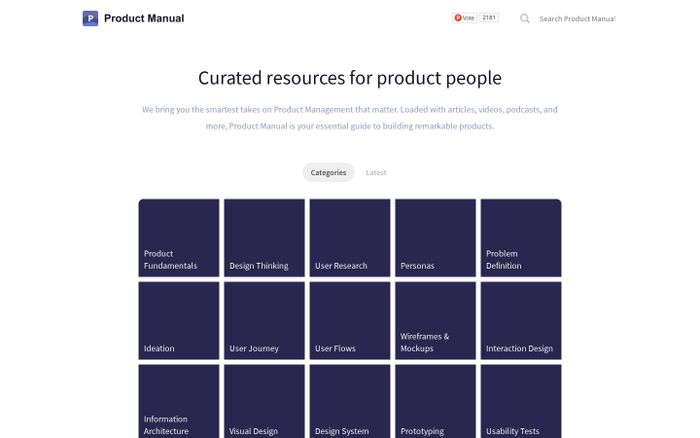Open the Product Fundamentals category
Viewport: 700px width, 438px height.
click(179, 238)
